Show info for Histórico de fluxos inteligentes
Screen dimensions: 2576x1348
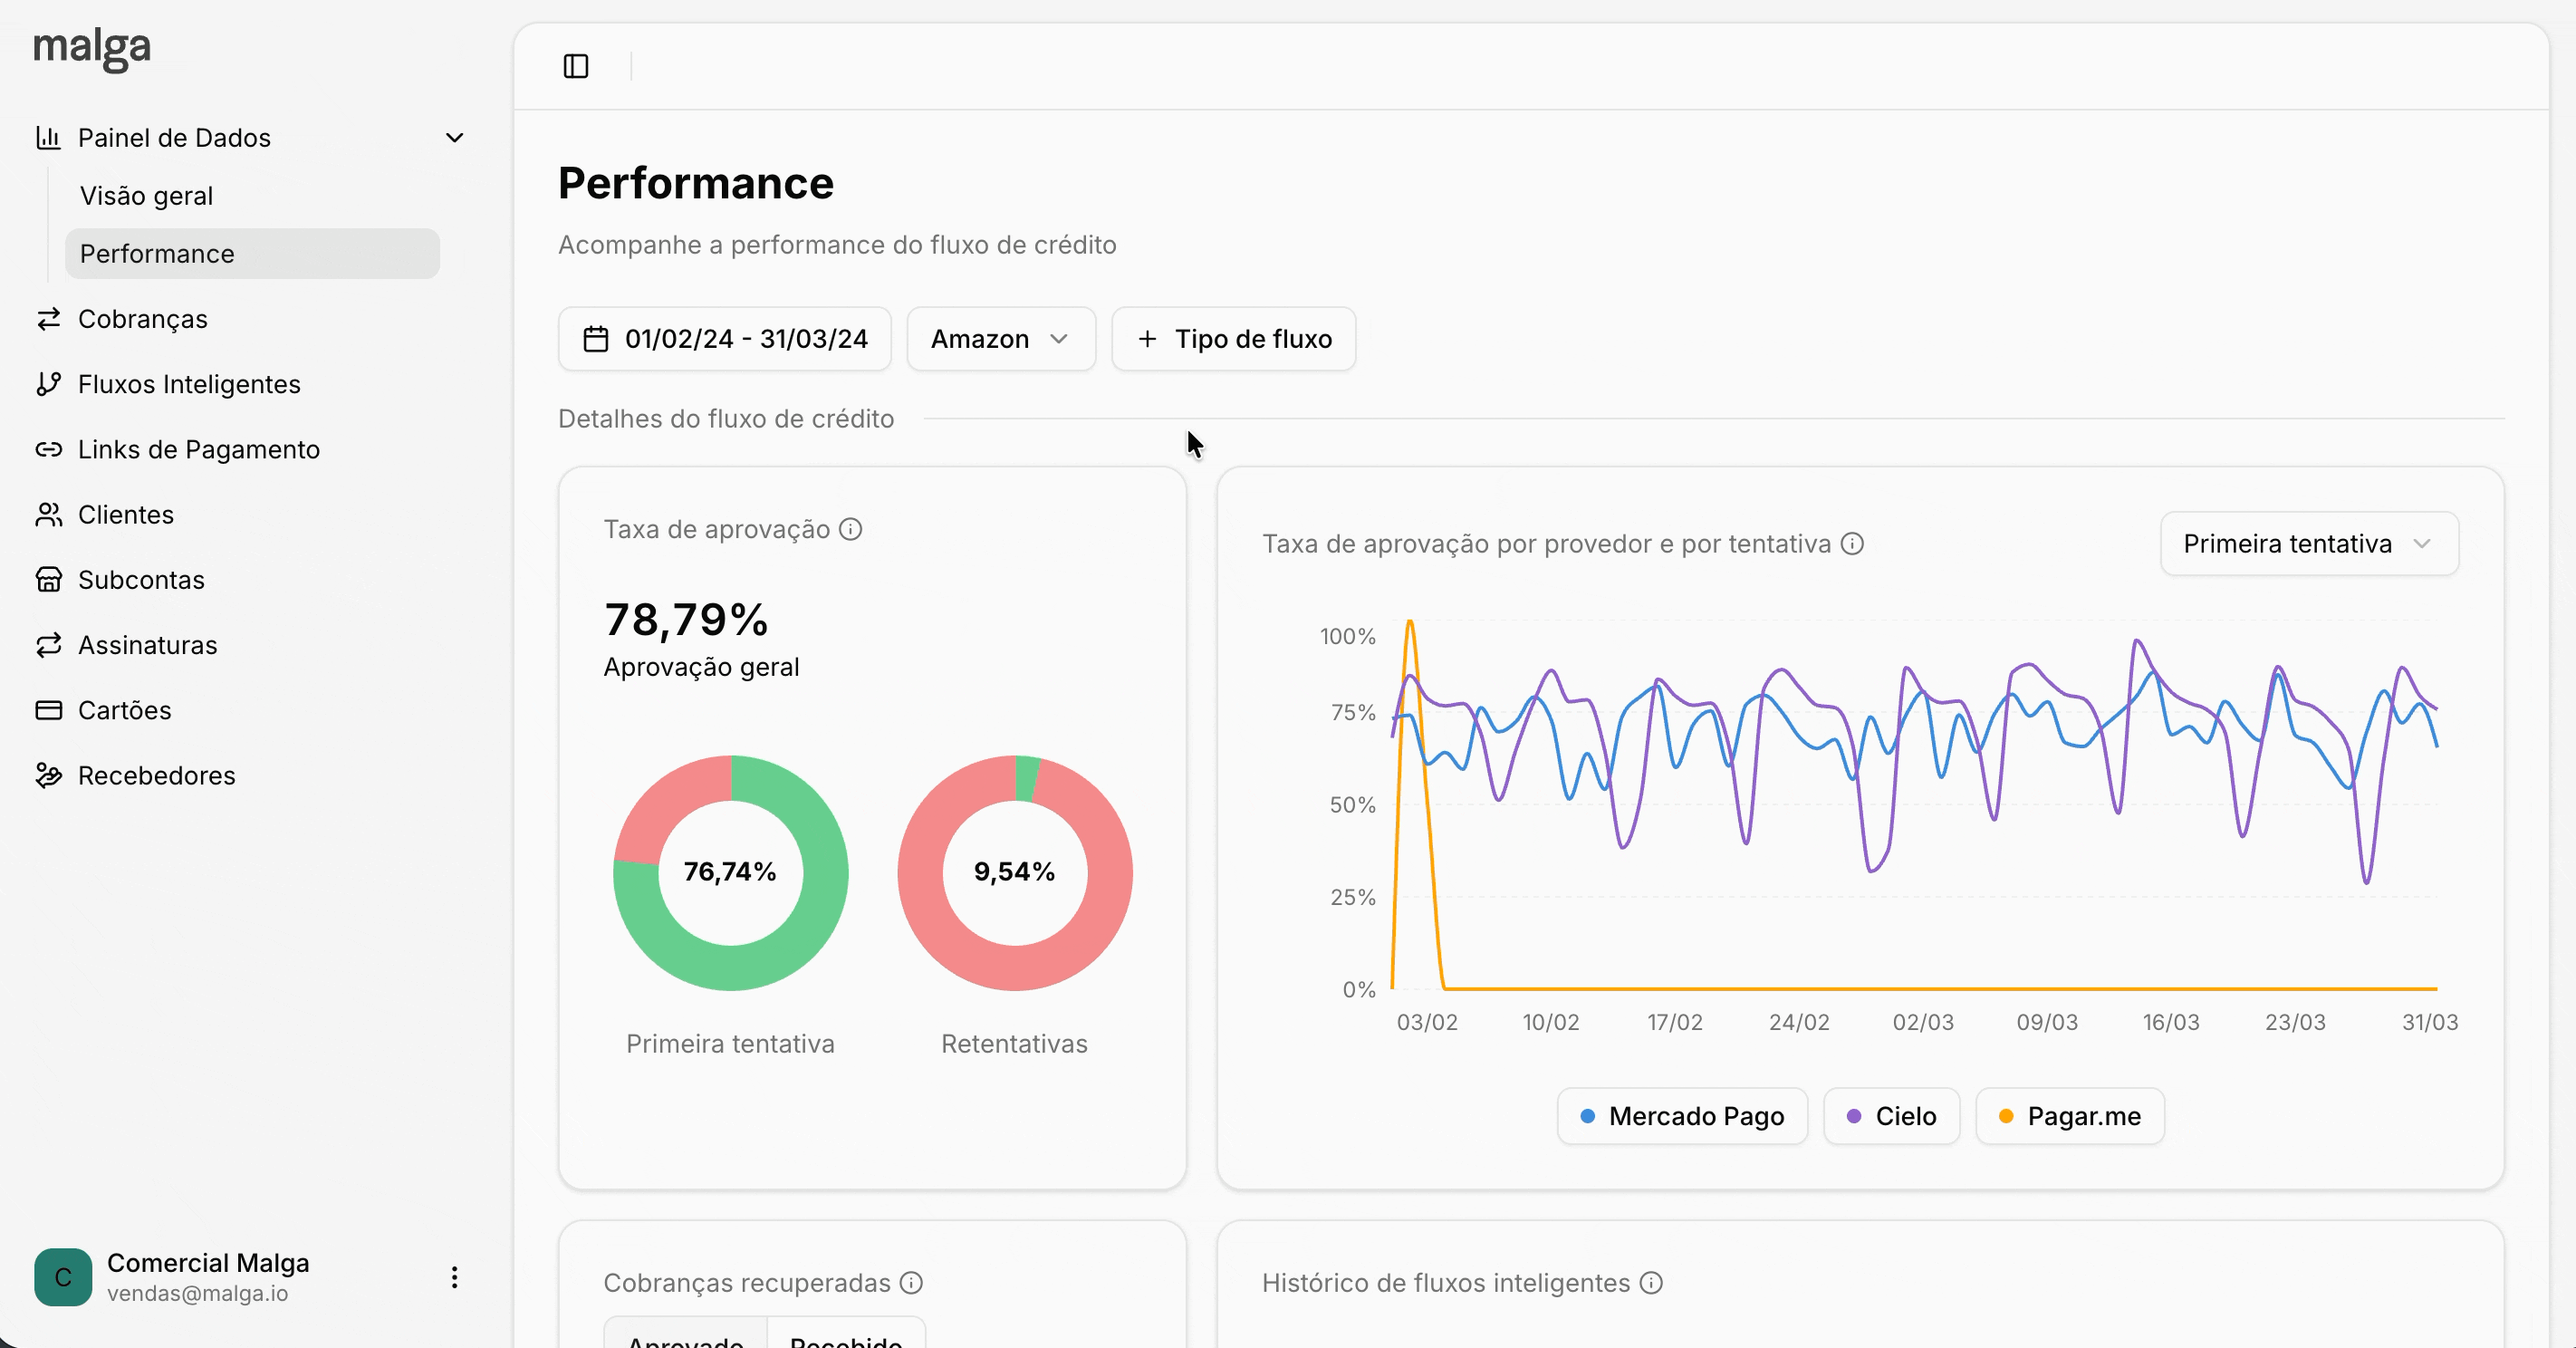(1652, 1283)
